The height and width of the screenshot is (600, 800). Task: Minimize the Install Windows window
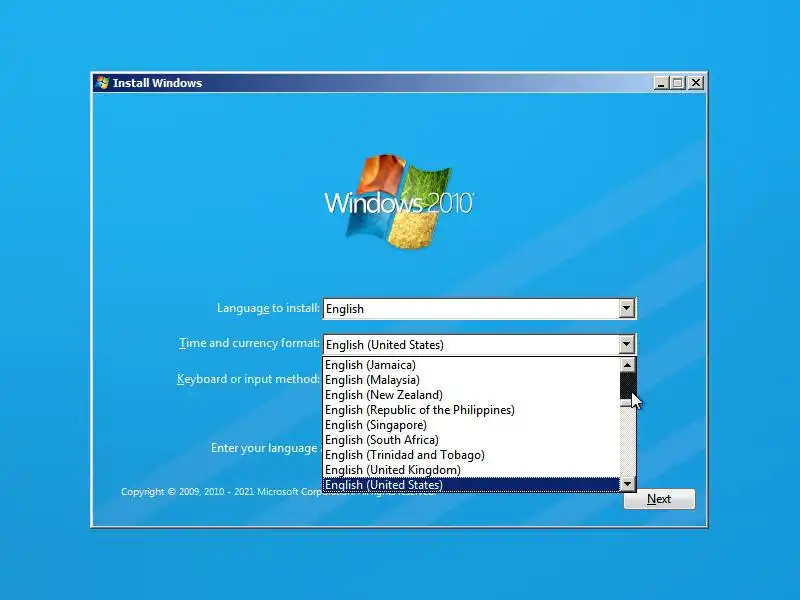pos(661,83)
